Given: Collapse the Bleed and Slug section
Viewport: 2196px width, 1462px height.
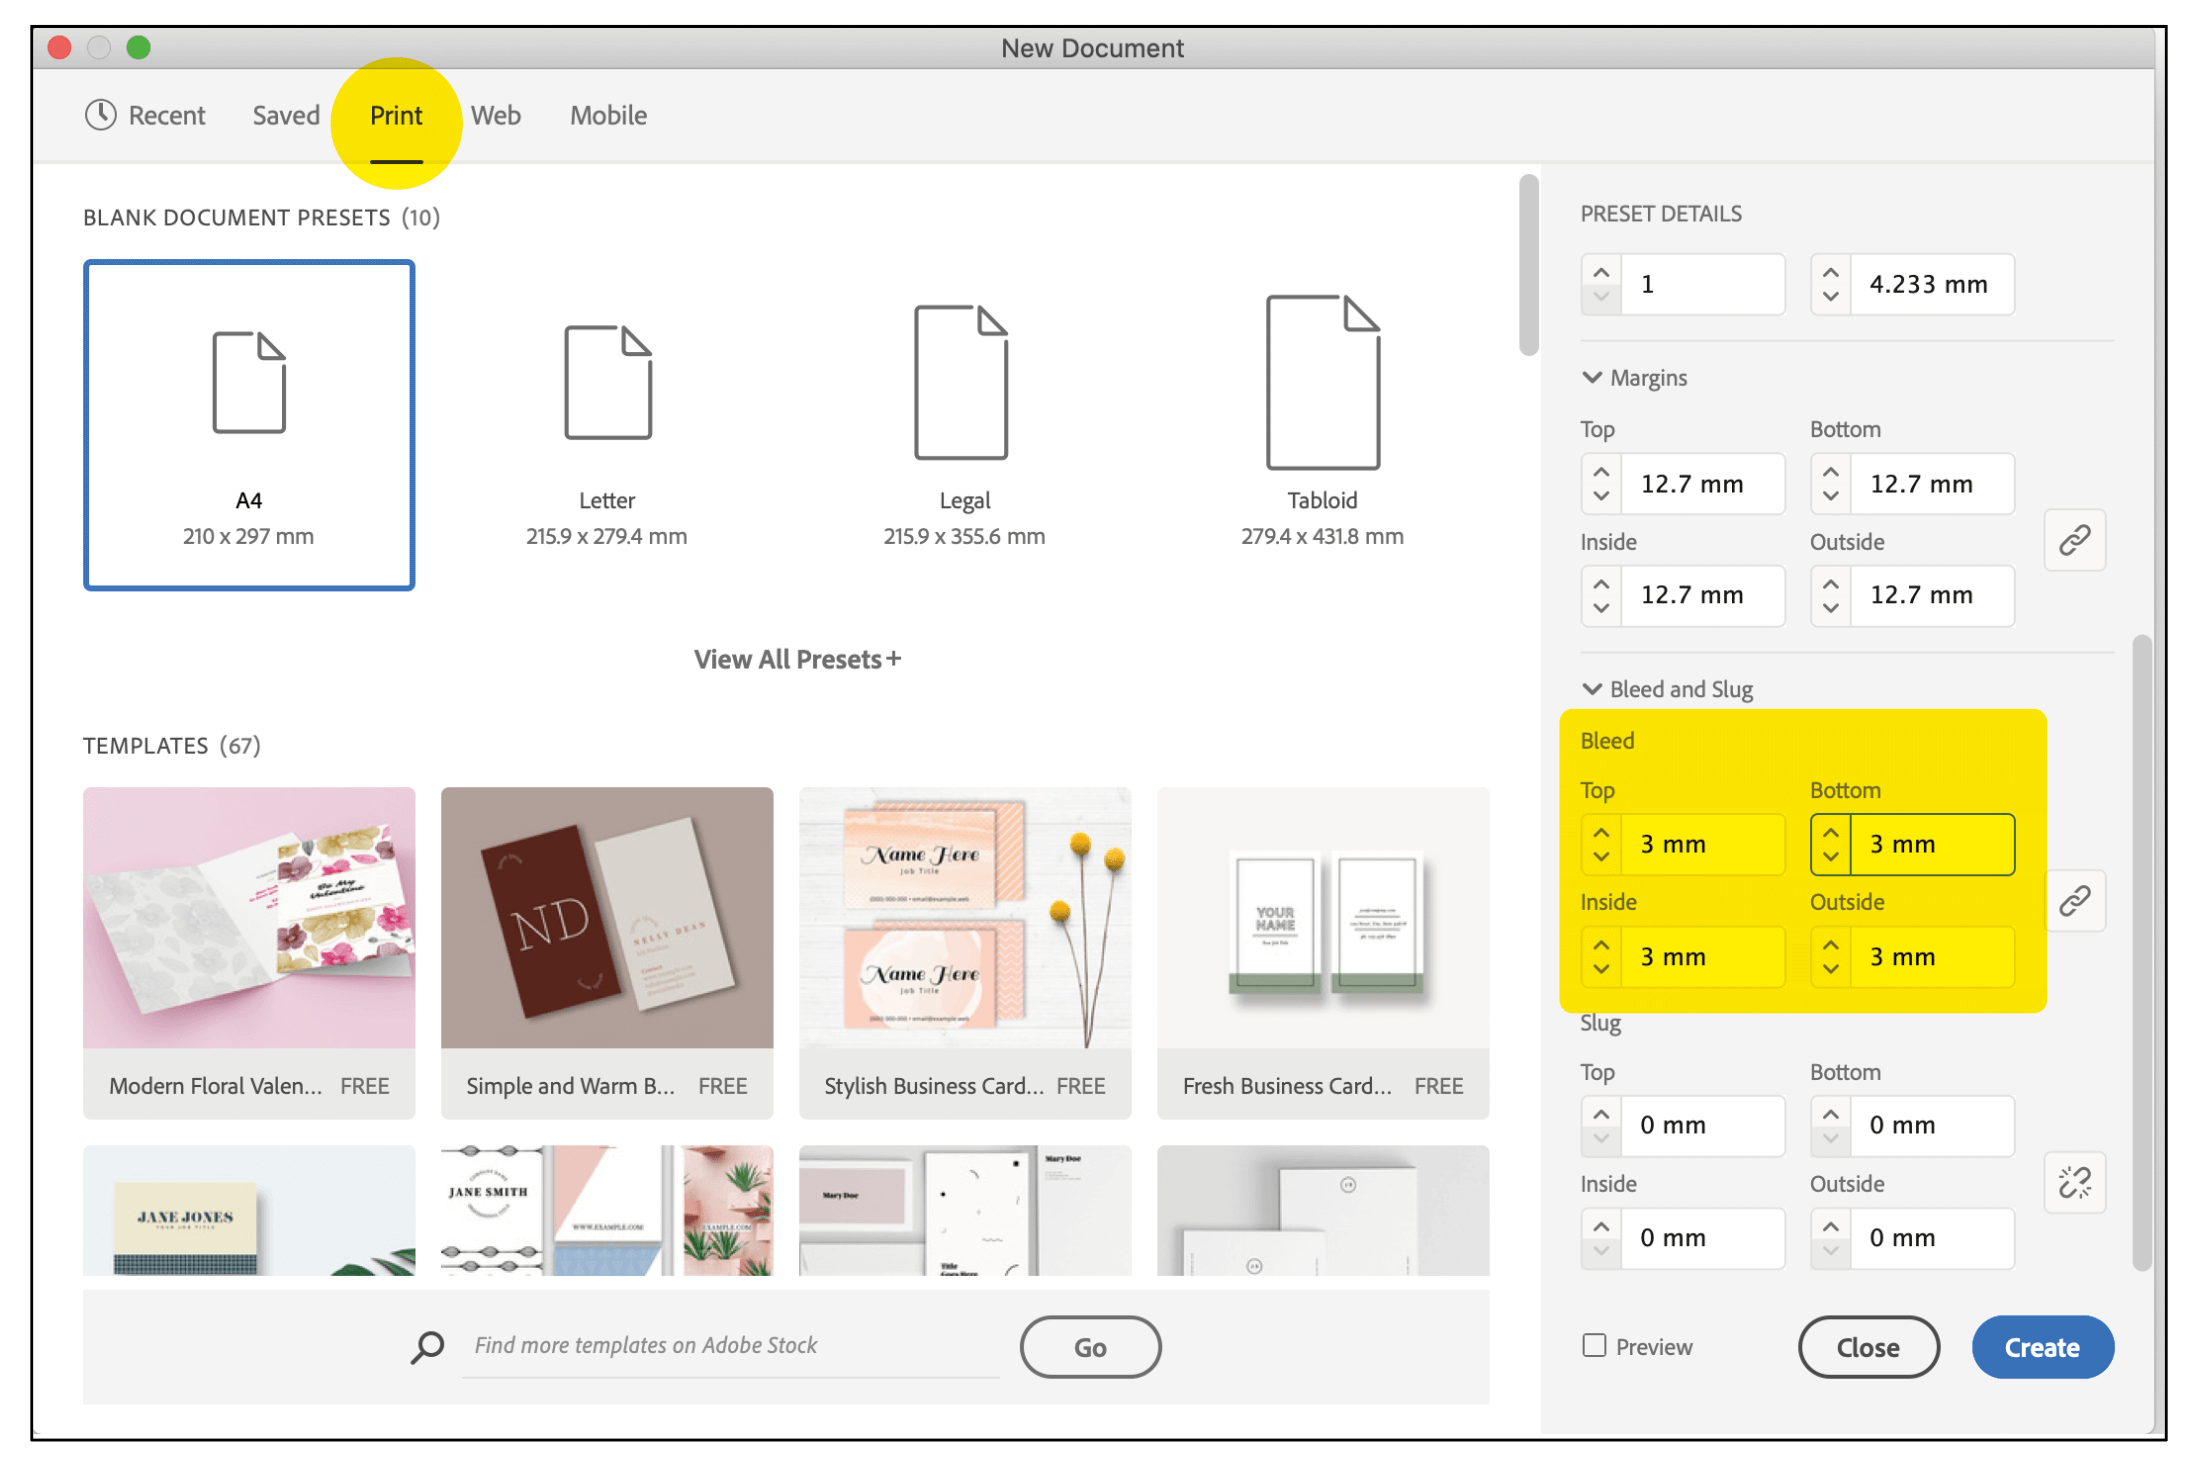Looking at the screenshot, I should pyautogui.click(x=1592, y=688).
